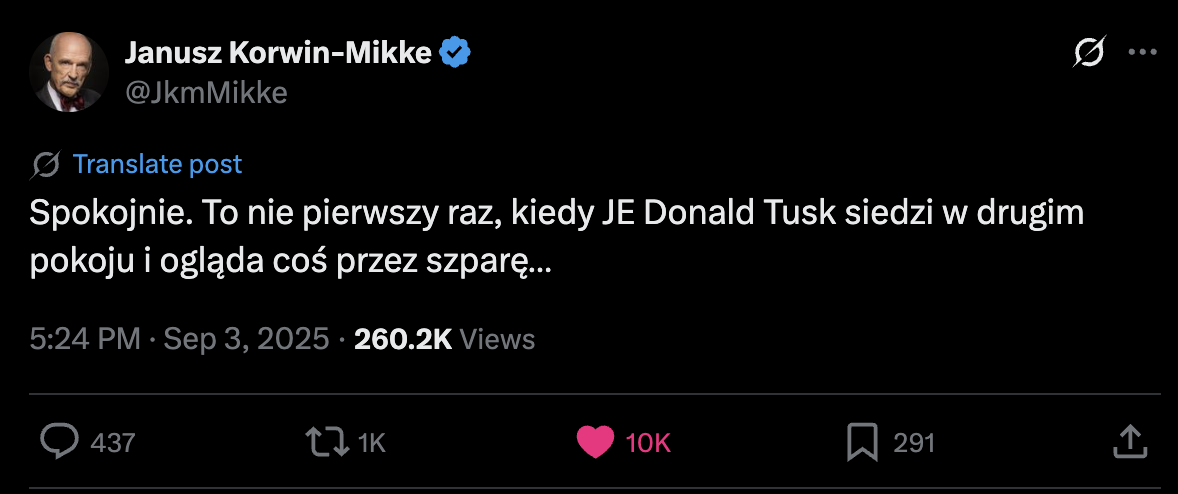Click the reply speech bubble icon
The height and width of the screenshot is (494, 1178).
pyautogui.click(x=59, y=442)
